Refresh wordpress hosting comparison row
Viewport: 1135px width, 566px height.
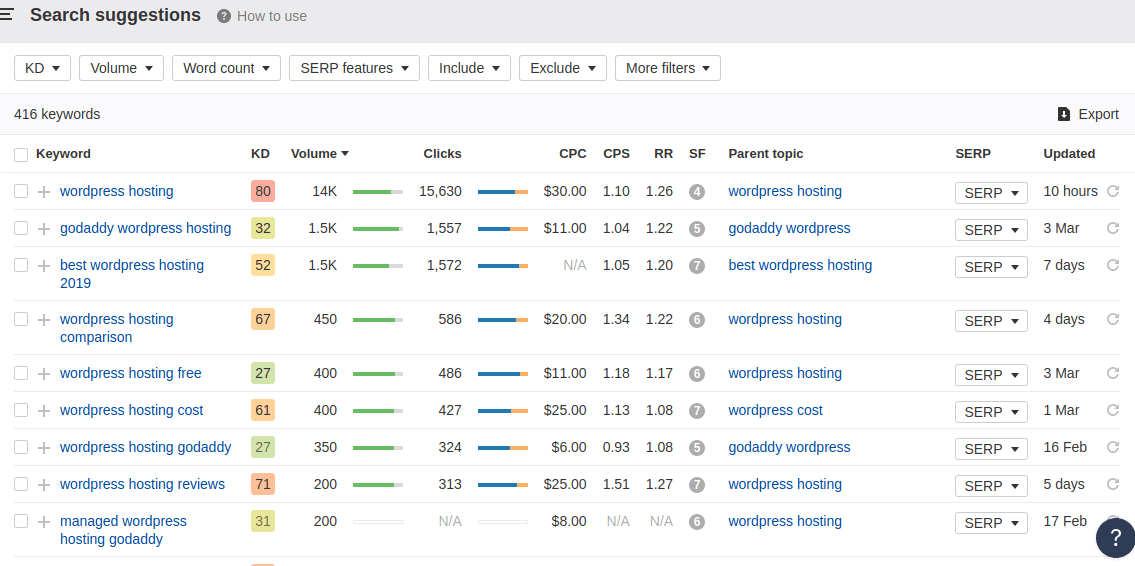tap(1113, 319)
